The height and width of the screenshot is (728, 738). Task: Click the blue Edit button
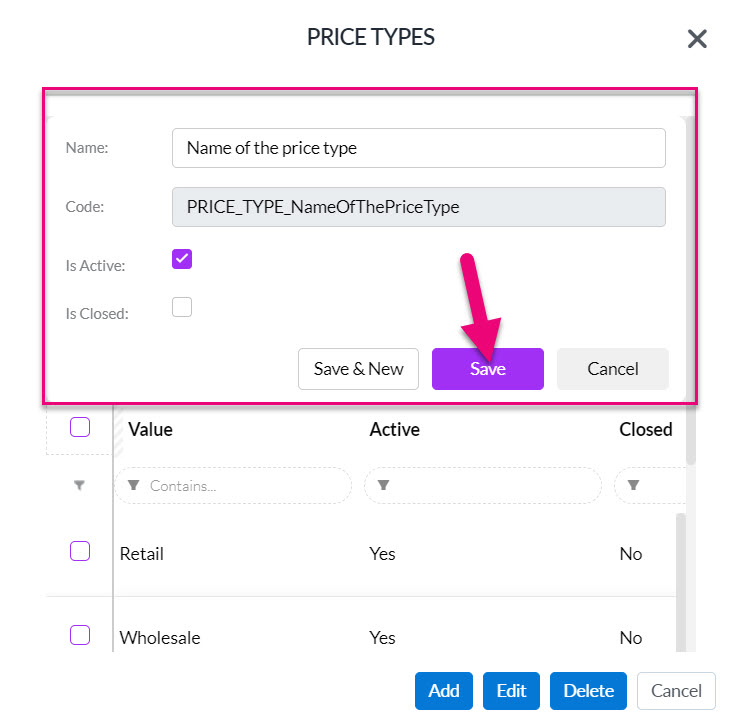[511, 691]
